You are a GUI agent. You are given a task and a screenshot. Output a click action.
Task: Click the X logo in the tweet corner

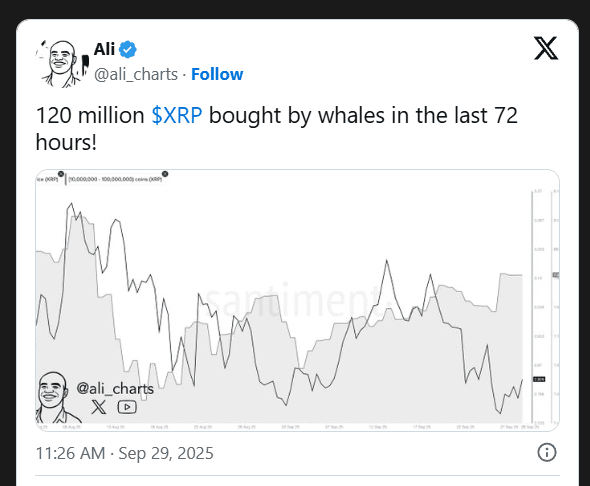click(546, 48)
